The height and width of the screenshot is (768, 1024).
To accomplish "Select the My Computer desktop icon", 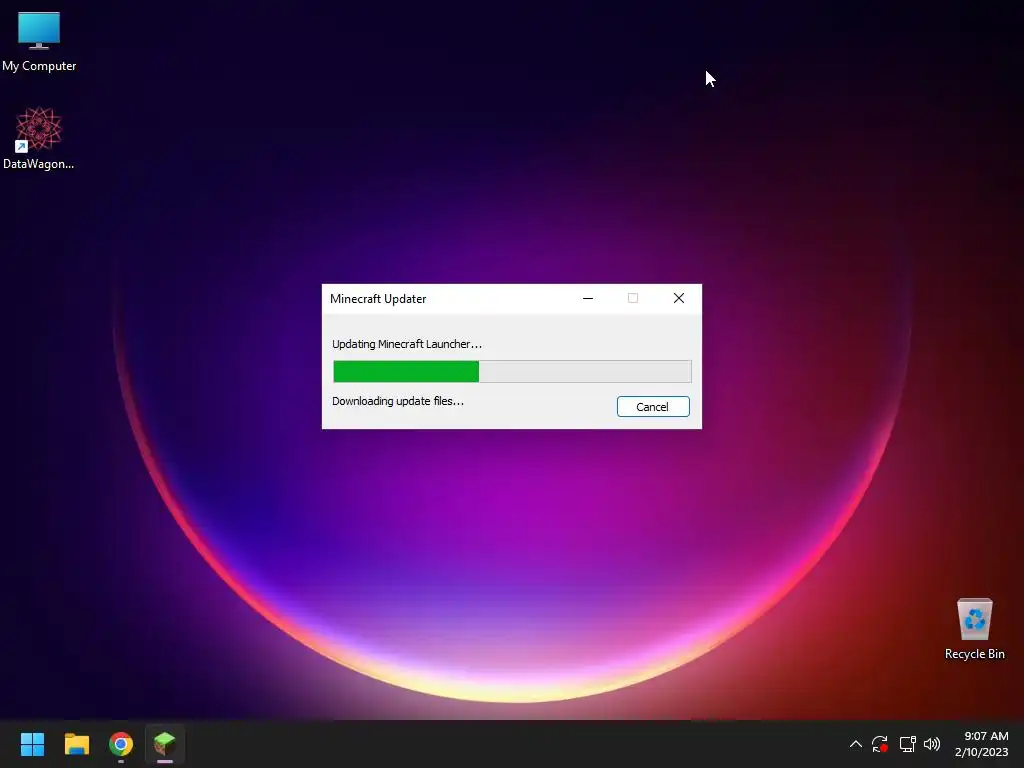I will point(39,41).
